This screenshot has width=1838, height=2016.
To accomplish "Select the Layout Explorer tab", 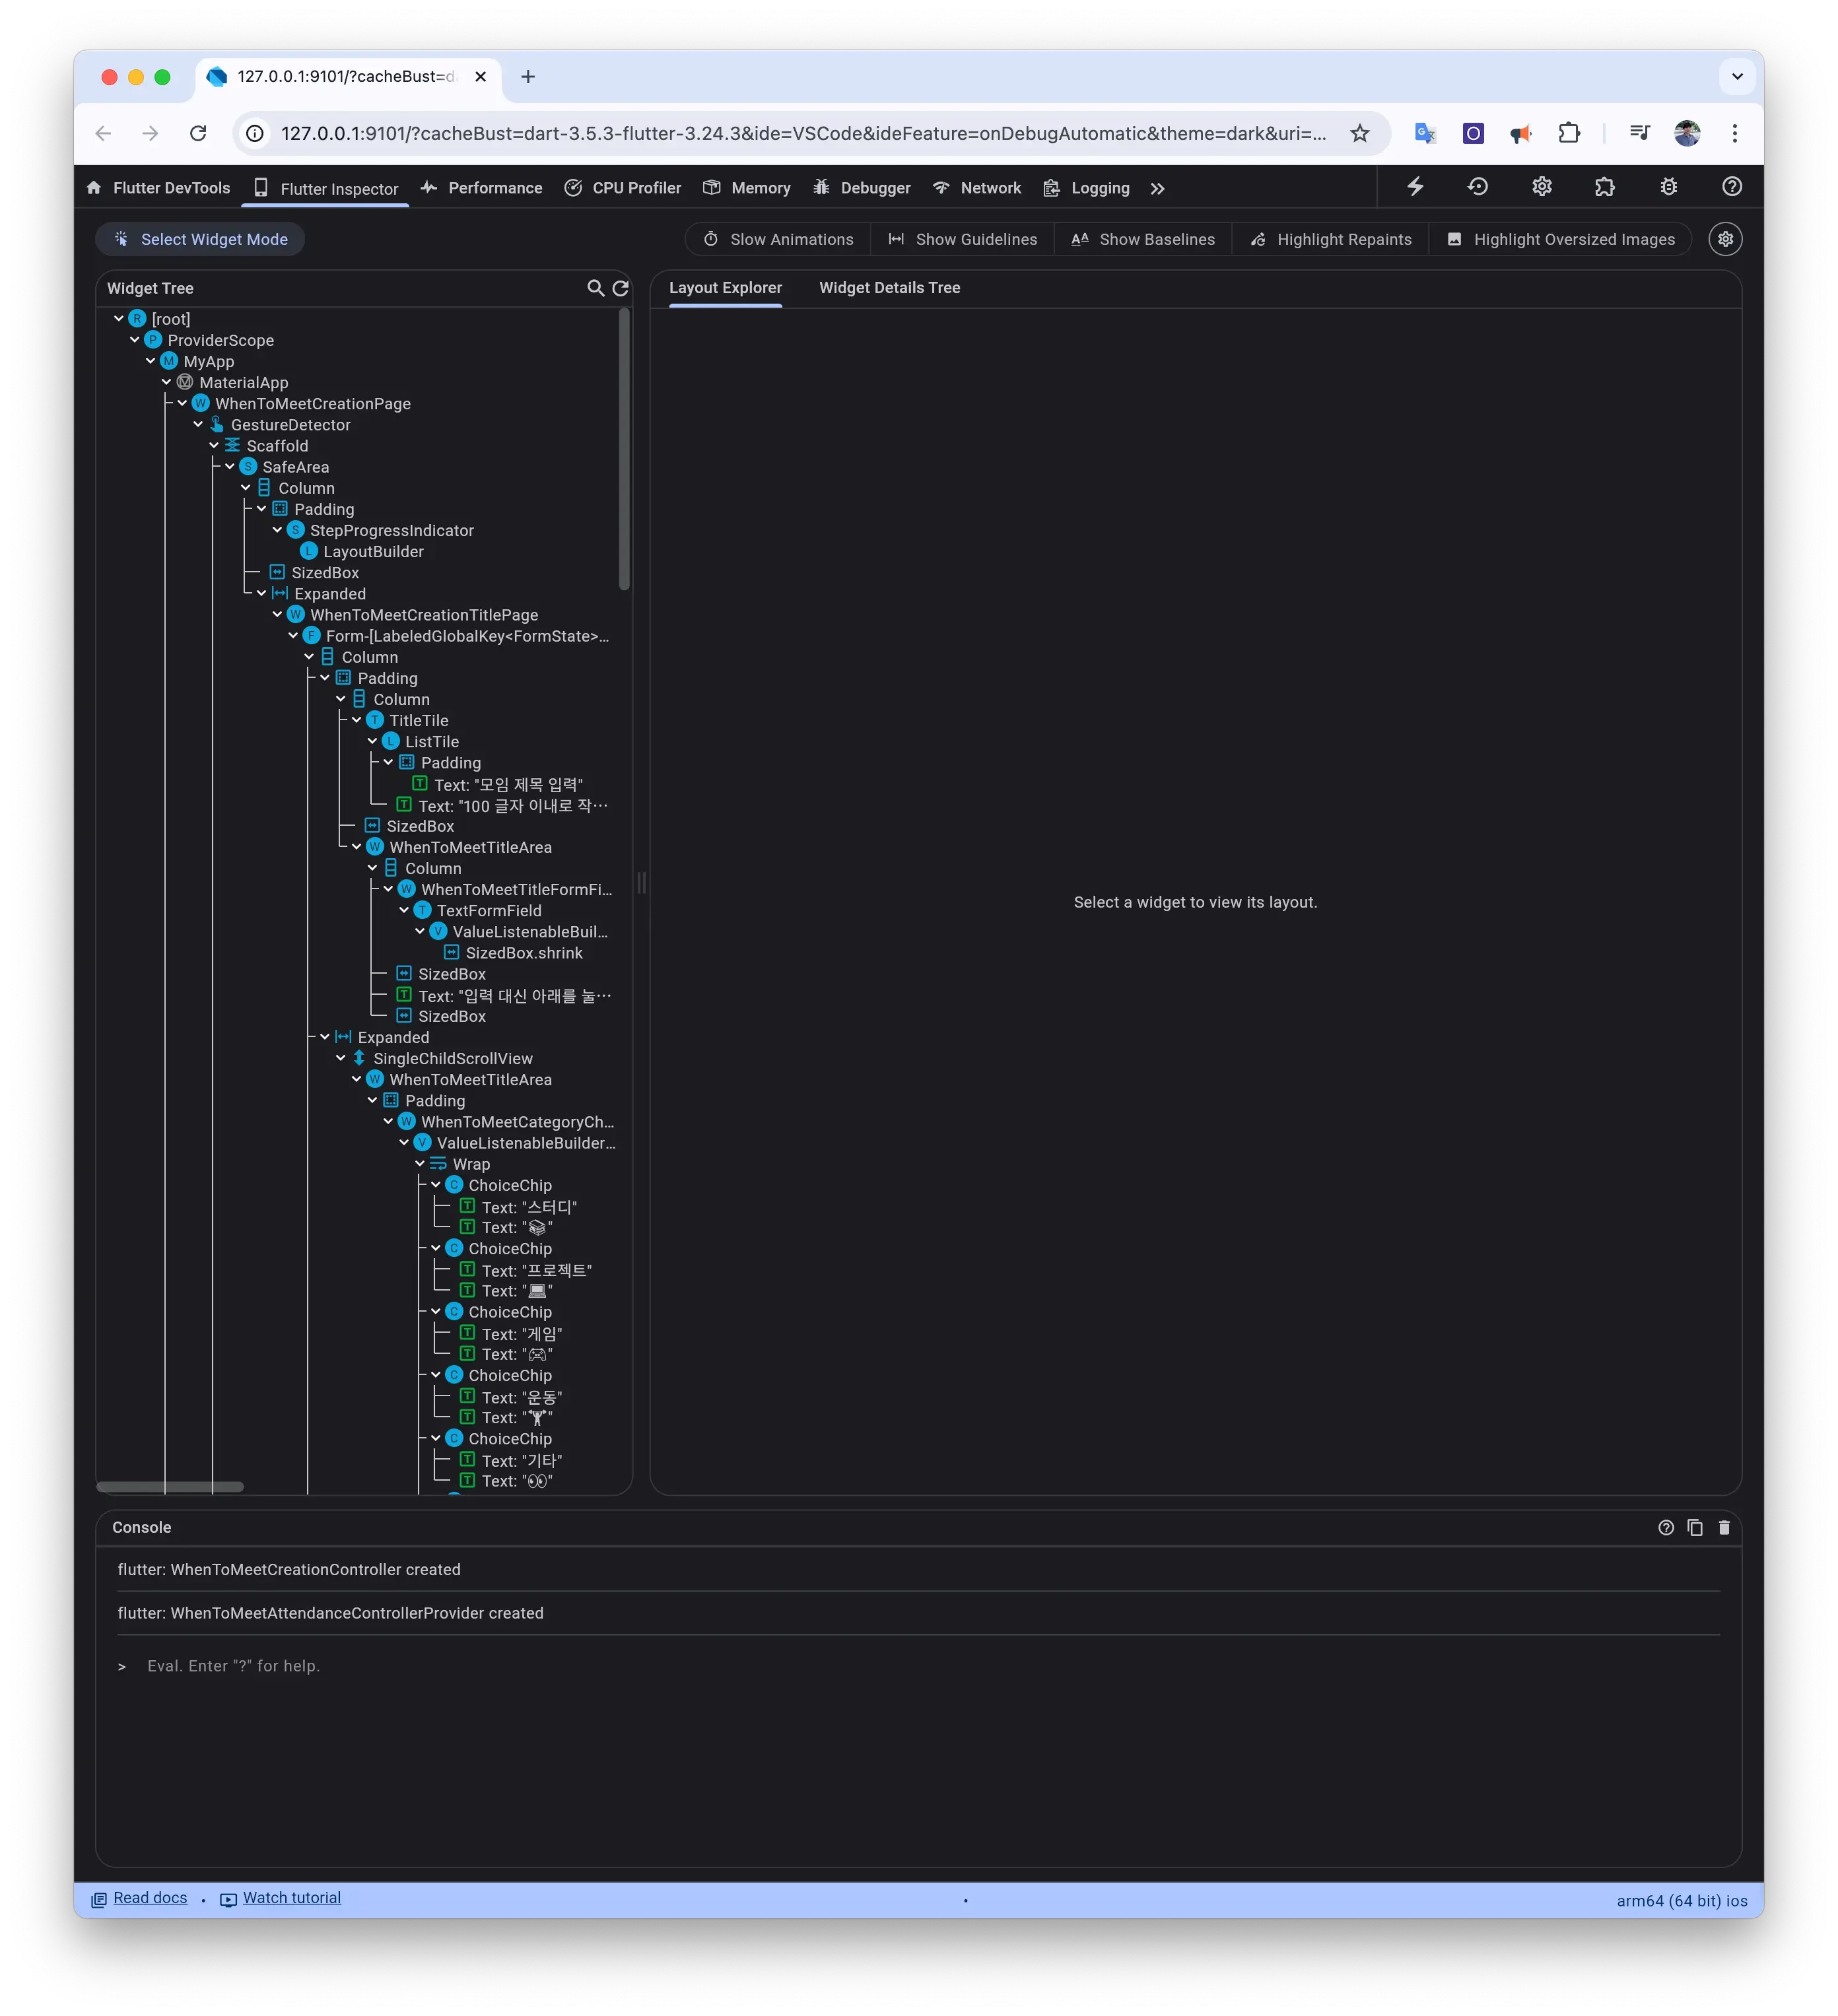I will [x=725, y=288].
